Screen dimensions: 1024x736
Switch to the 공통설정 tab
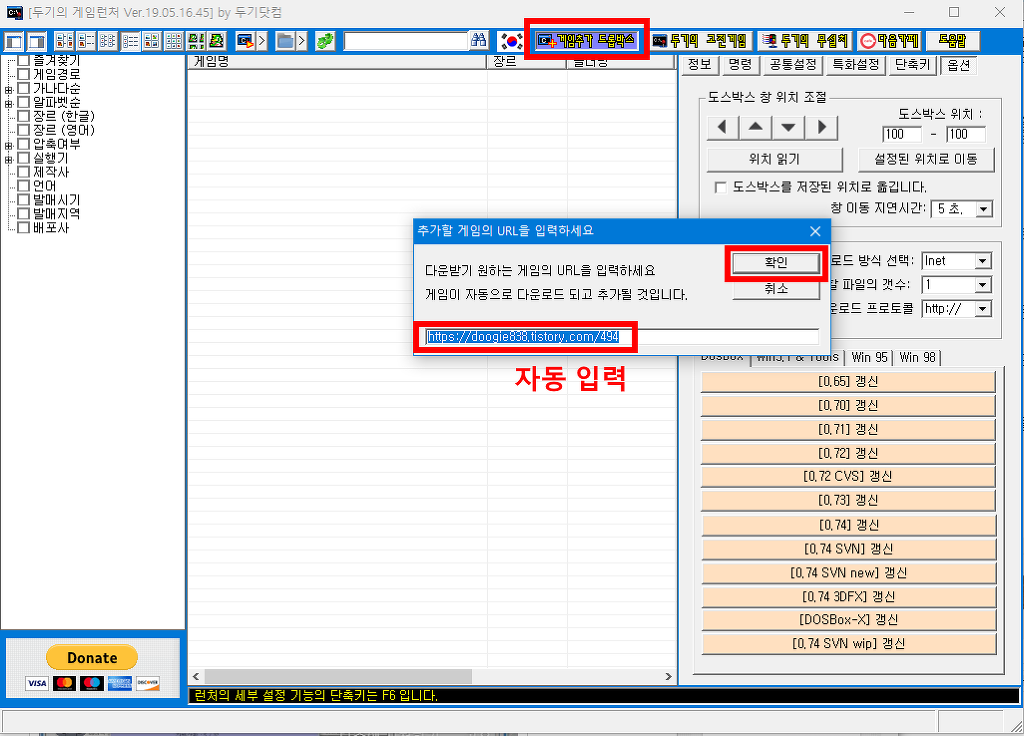click(792, 65)
